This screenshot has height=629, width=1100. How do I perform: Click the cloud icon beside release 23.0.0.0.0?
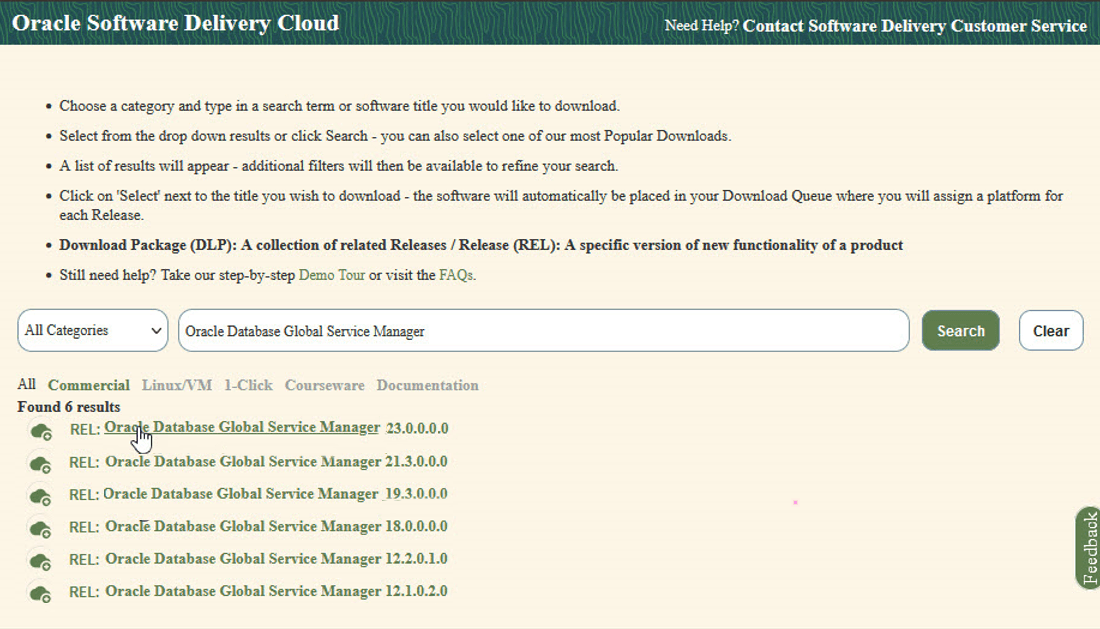tap(39, 430)
